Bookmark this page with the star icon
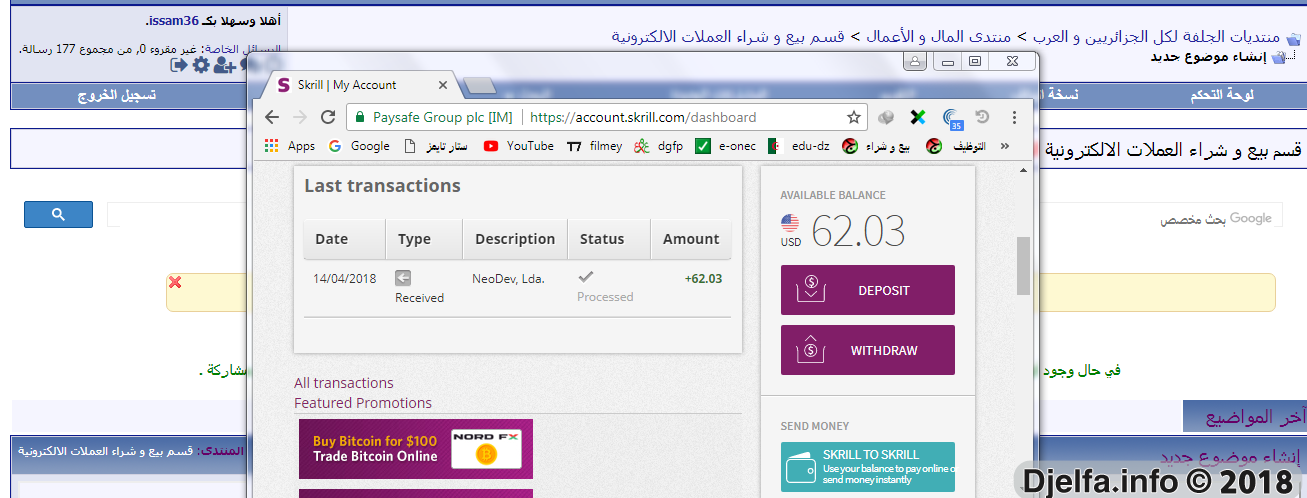Screen dimensions: 1307x498 854,117
